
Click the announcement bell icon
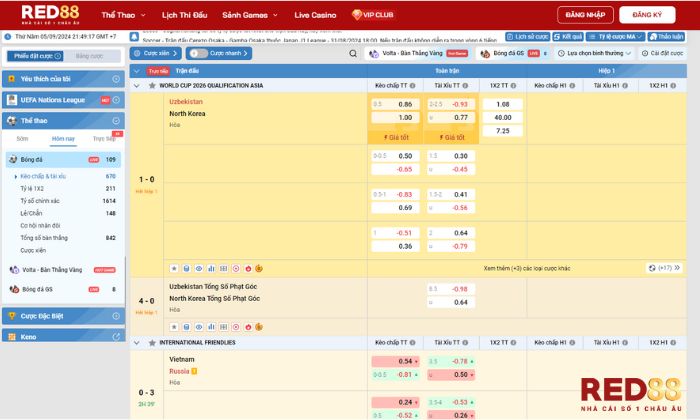pos(134,37)
